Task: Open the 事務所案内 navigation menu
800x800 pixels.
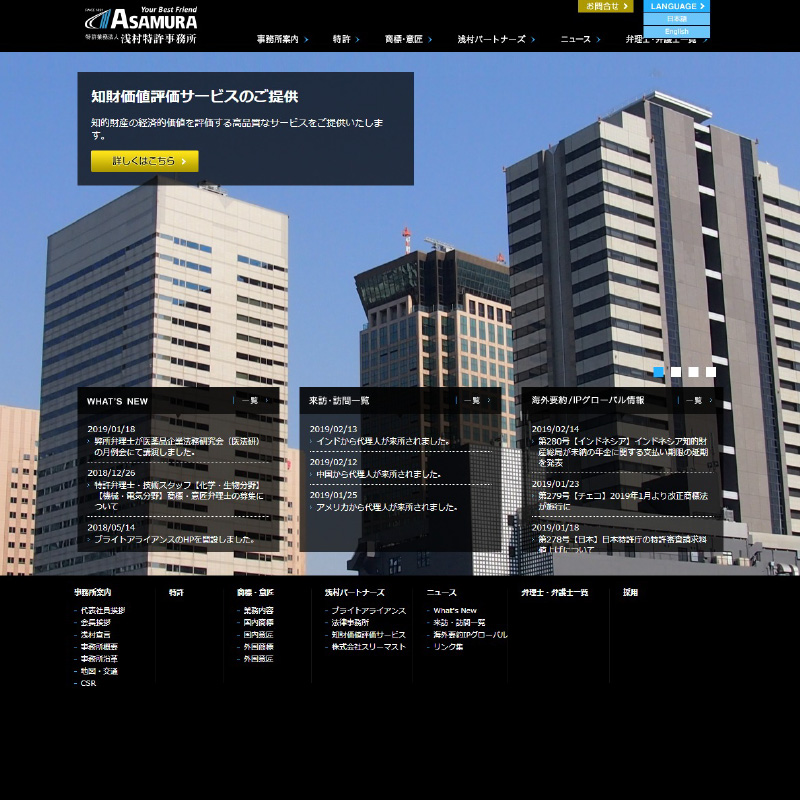Action: (x=281, y=40)
